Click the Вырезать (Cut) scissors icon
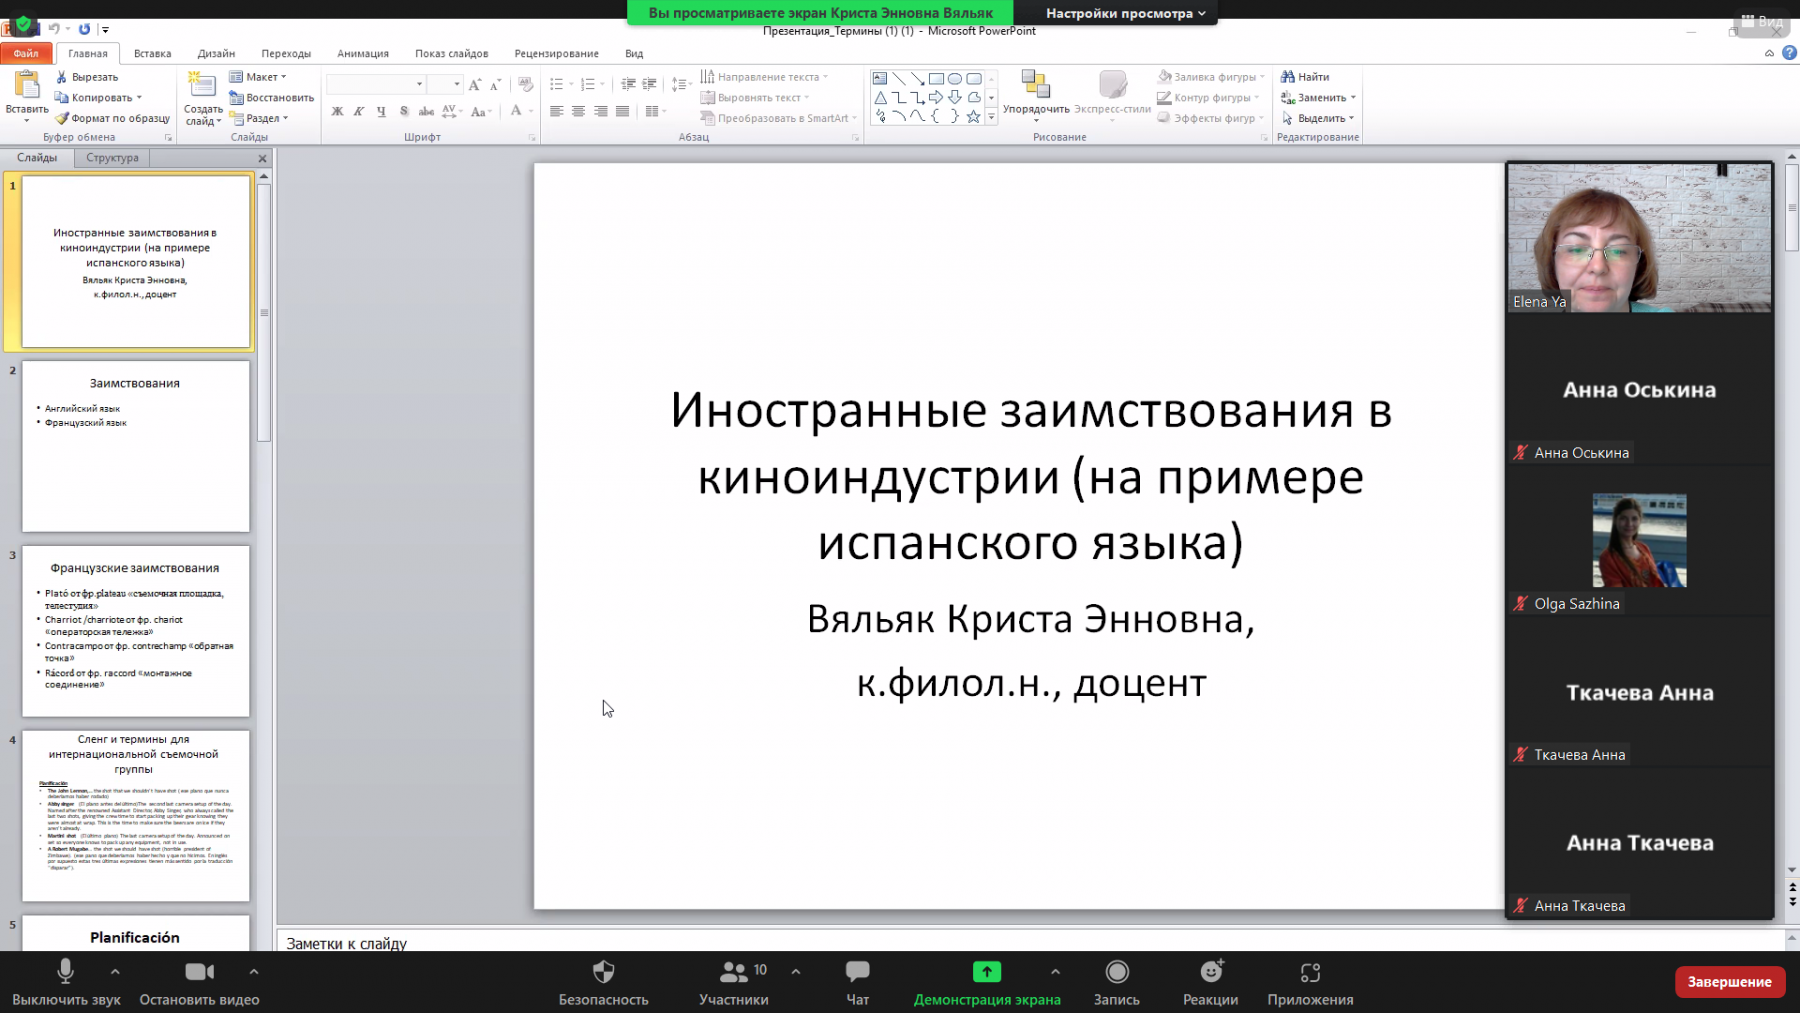This screenshot has height=1013, width=1800. 62,77
